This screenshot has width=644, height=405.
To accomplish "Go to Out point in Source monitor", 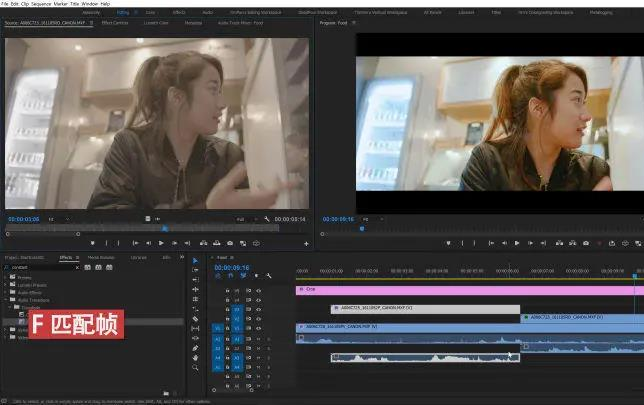I will point(187,243).
